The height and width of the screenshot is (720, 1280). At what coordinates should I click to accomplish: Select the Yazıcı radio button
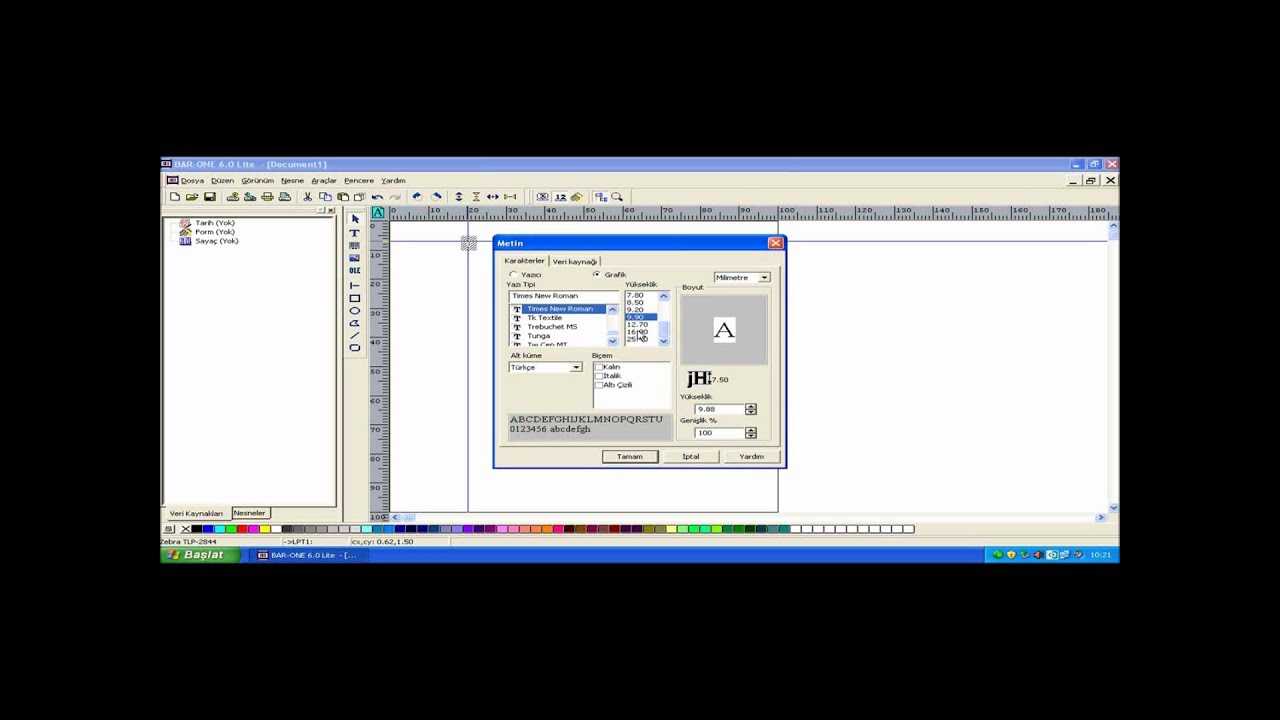point(513,274)
